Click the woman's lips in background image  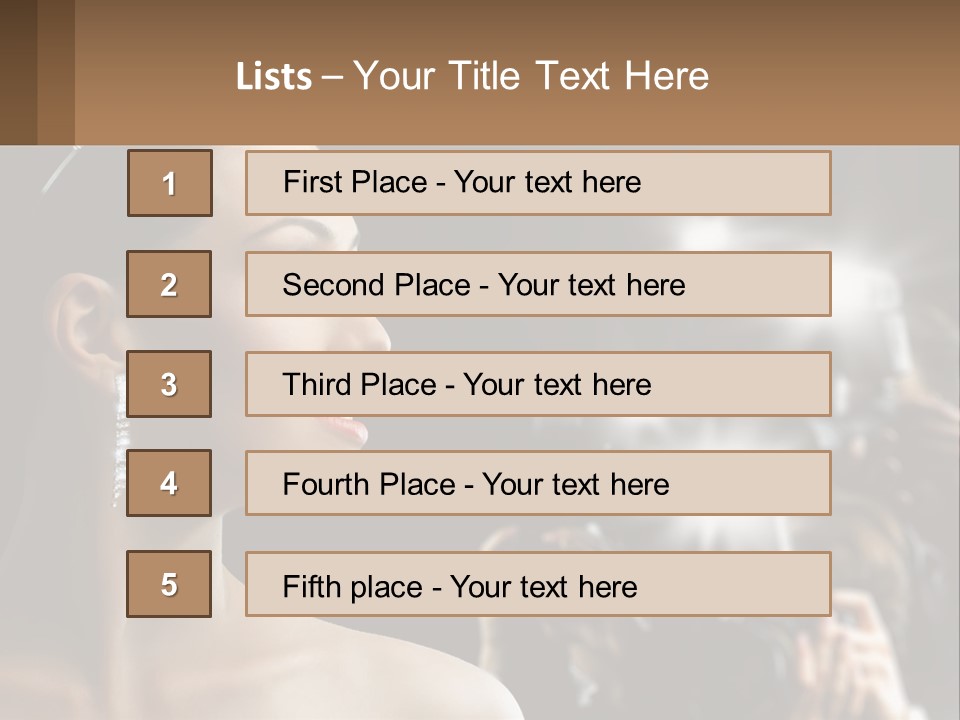click(352, 430)
